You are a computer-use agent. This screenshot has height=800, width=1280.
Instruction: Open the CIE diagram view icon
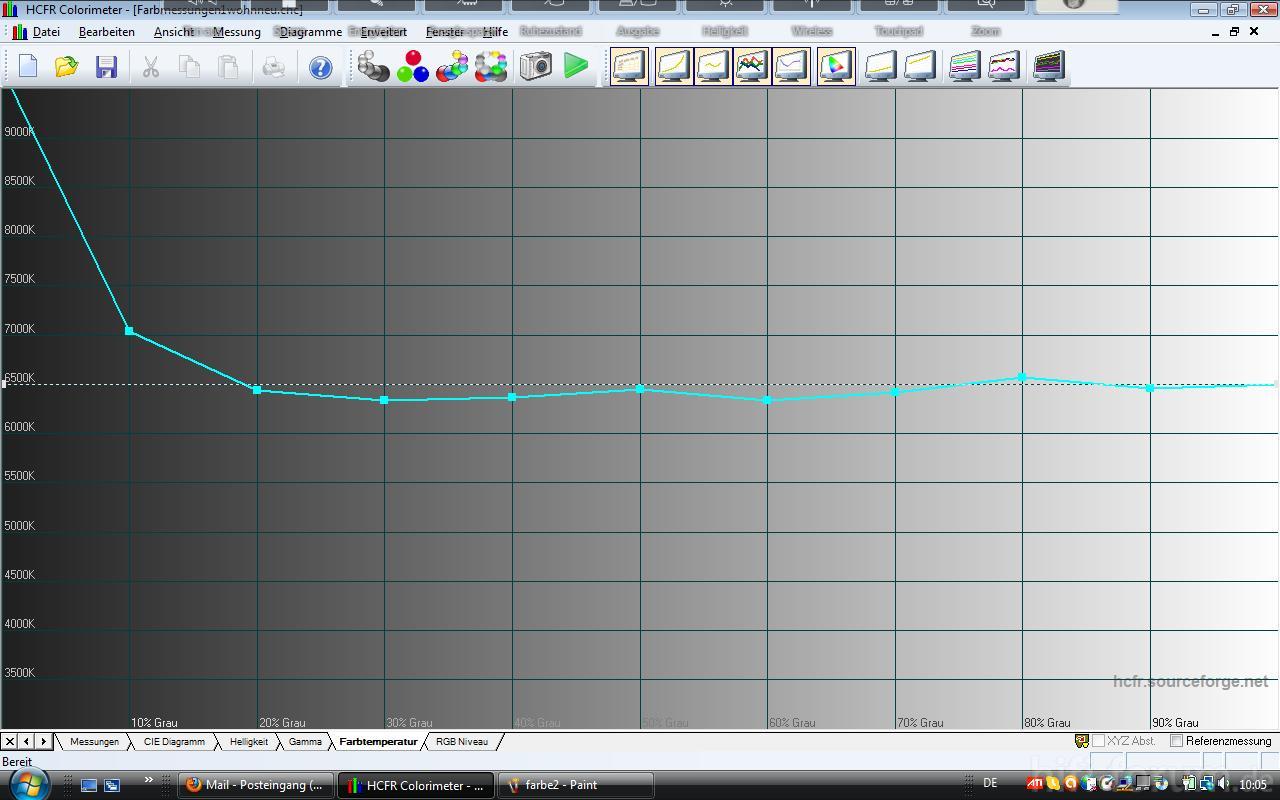835,67
